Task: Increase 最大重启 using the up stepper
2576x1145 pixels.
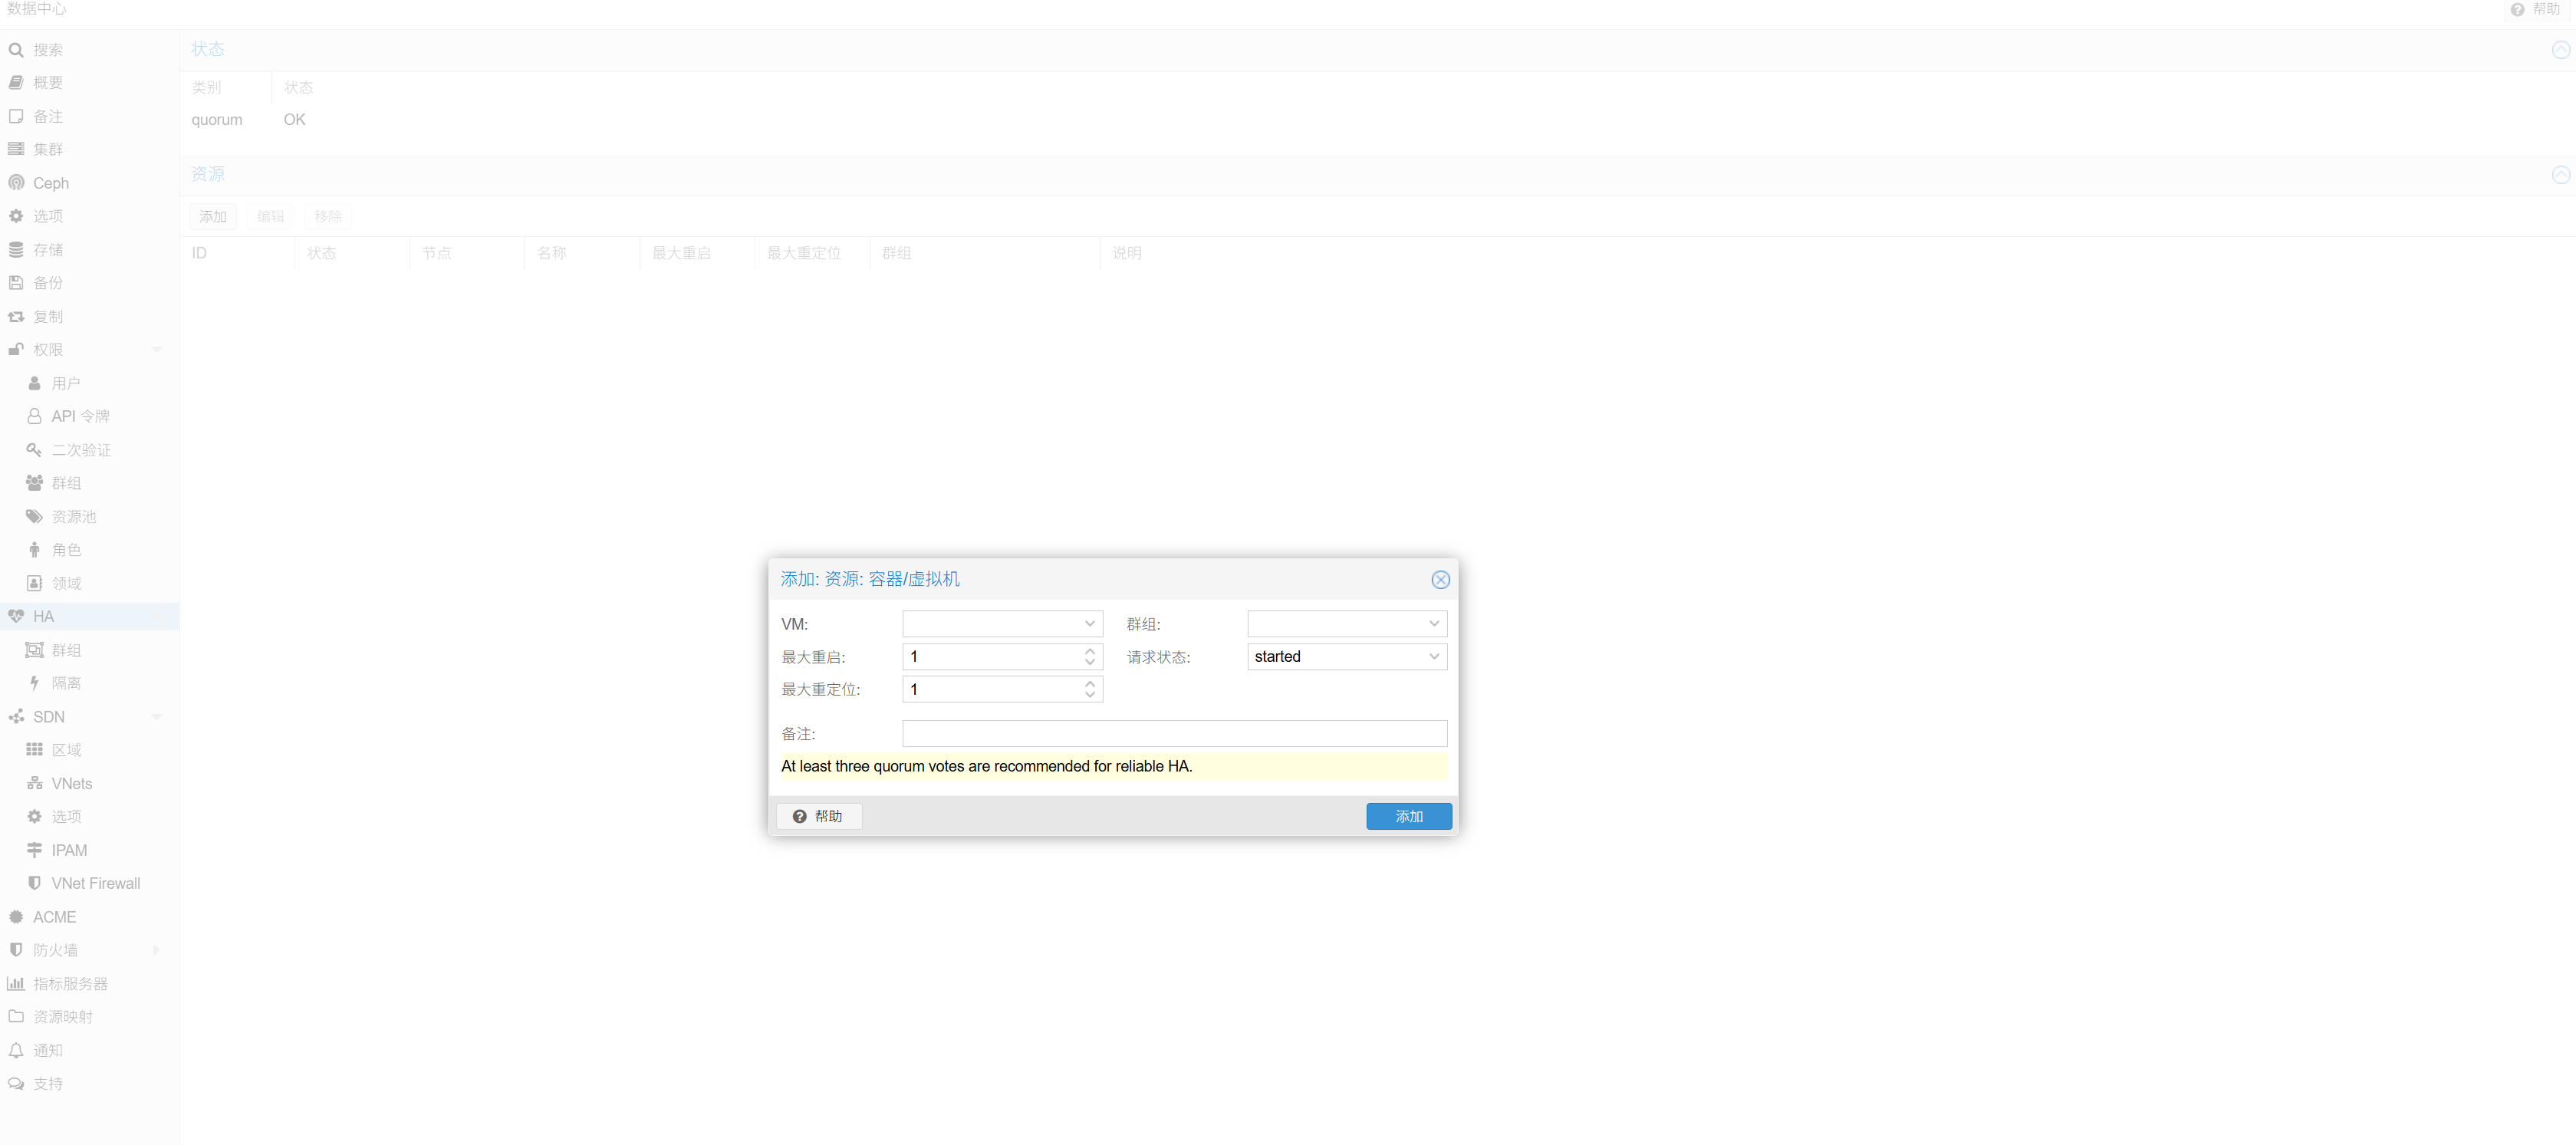Action: tap(1089, 651)
